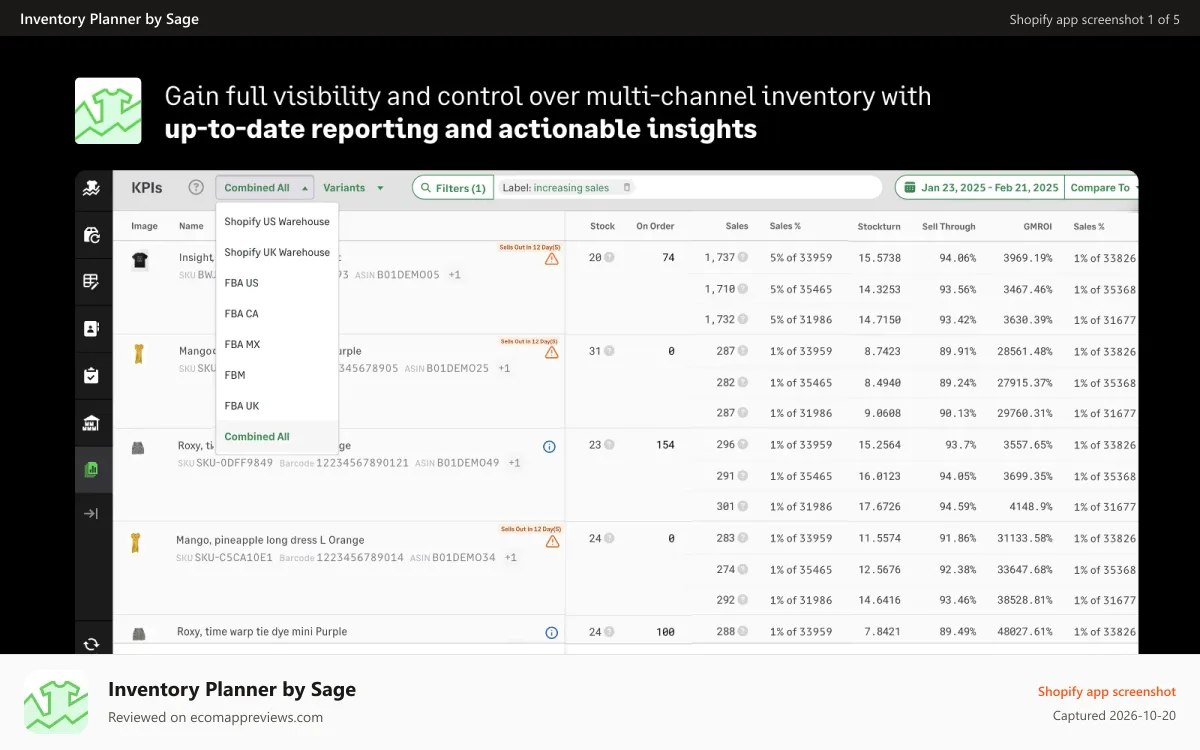Expand sidebar with the arrow-to-bar icon
Image resolution: width=1200 pixels, height=750 pixels.
pos(92,513)
